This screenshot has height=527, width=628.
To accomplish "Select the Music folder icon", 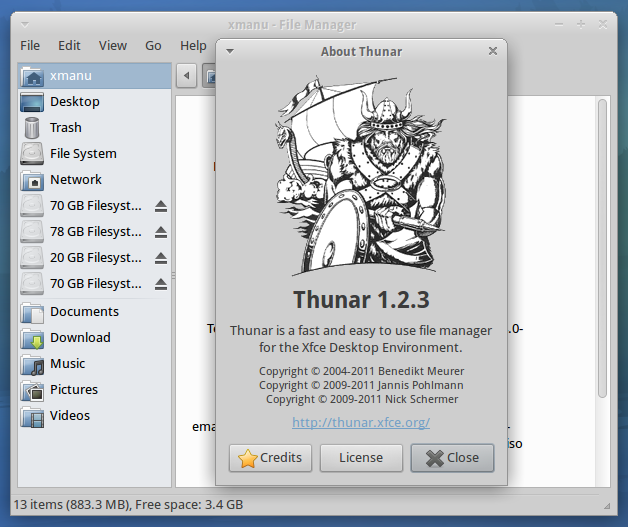I will pos(32,364).
